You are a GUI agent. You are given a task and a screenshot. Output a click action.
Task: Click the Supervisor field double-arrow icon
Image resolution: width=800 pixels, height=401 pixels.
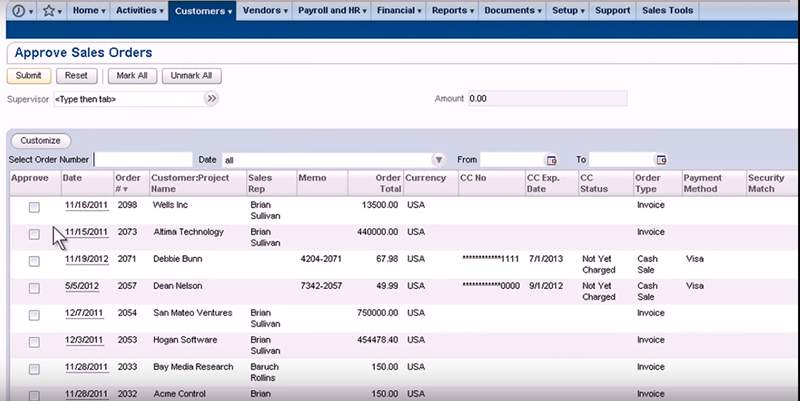[x=211, y=99]
